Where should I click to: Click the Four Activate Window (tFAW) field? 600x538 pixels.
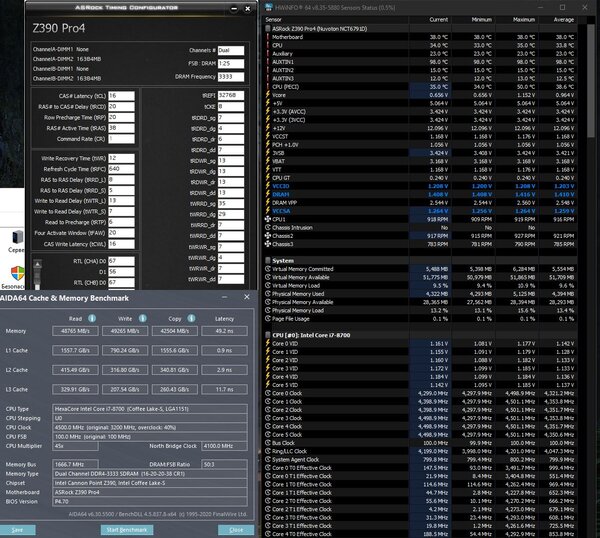click(121, 233)
